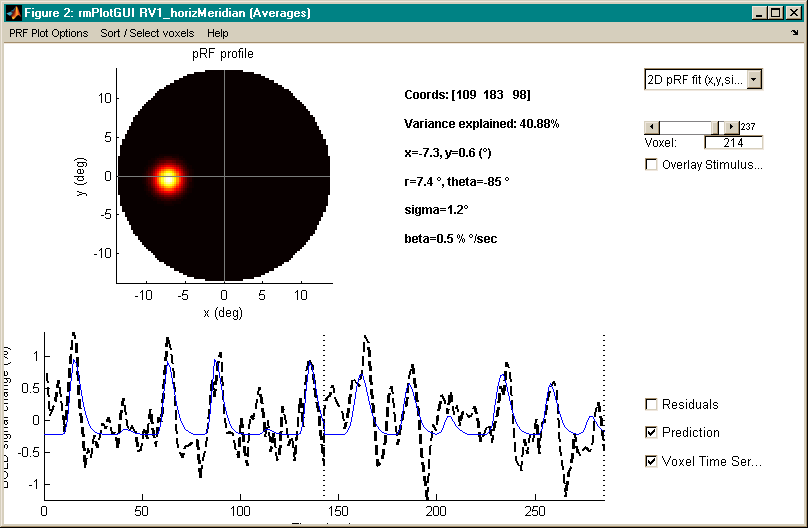Click the bright pRF hotspot in the profile
This screenshot has width=808, height=528.
[x=167, y=179]
